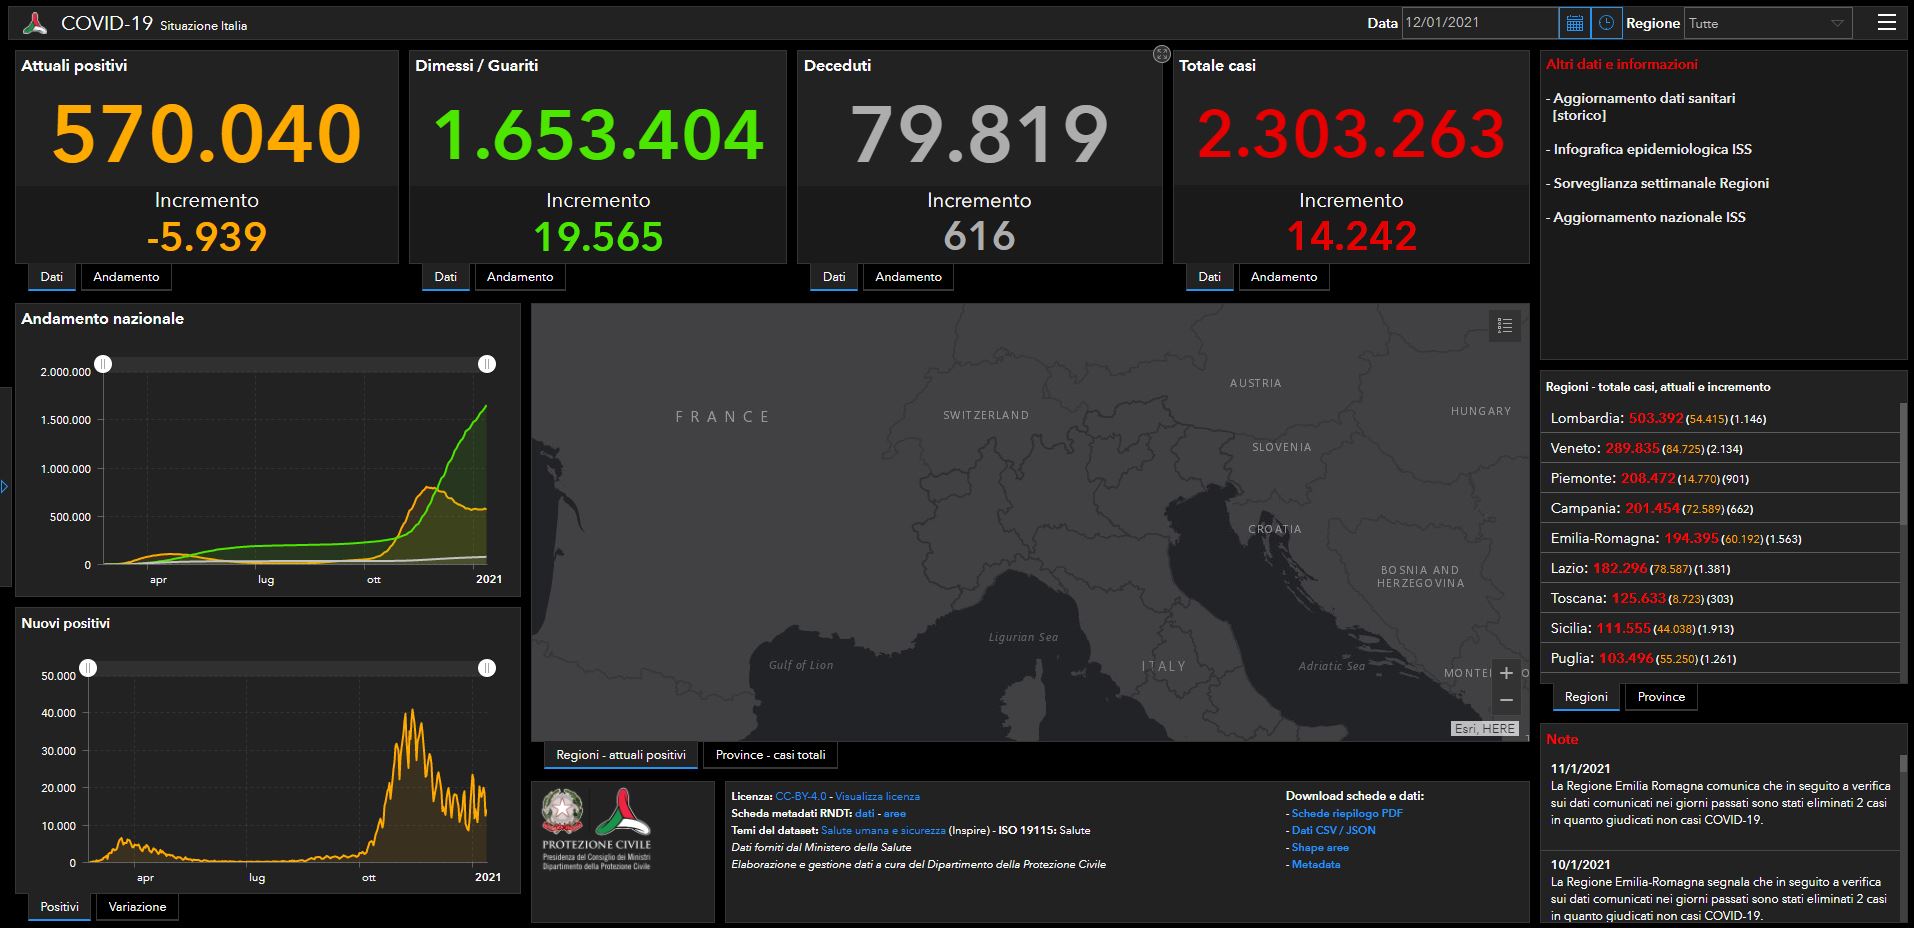Screen dimensions: 1914x928
Task: Switch map to Province - casi totali
Action: click(770, 755)
